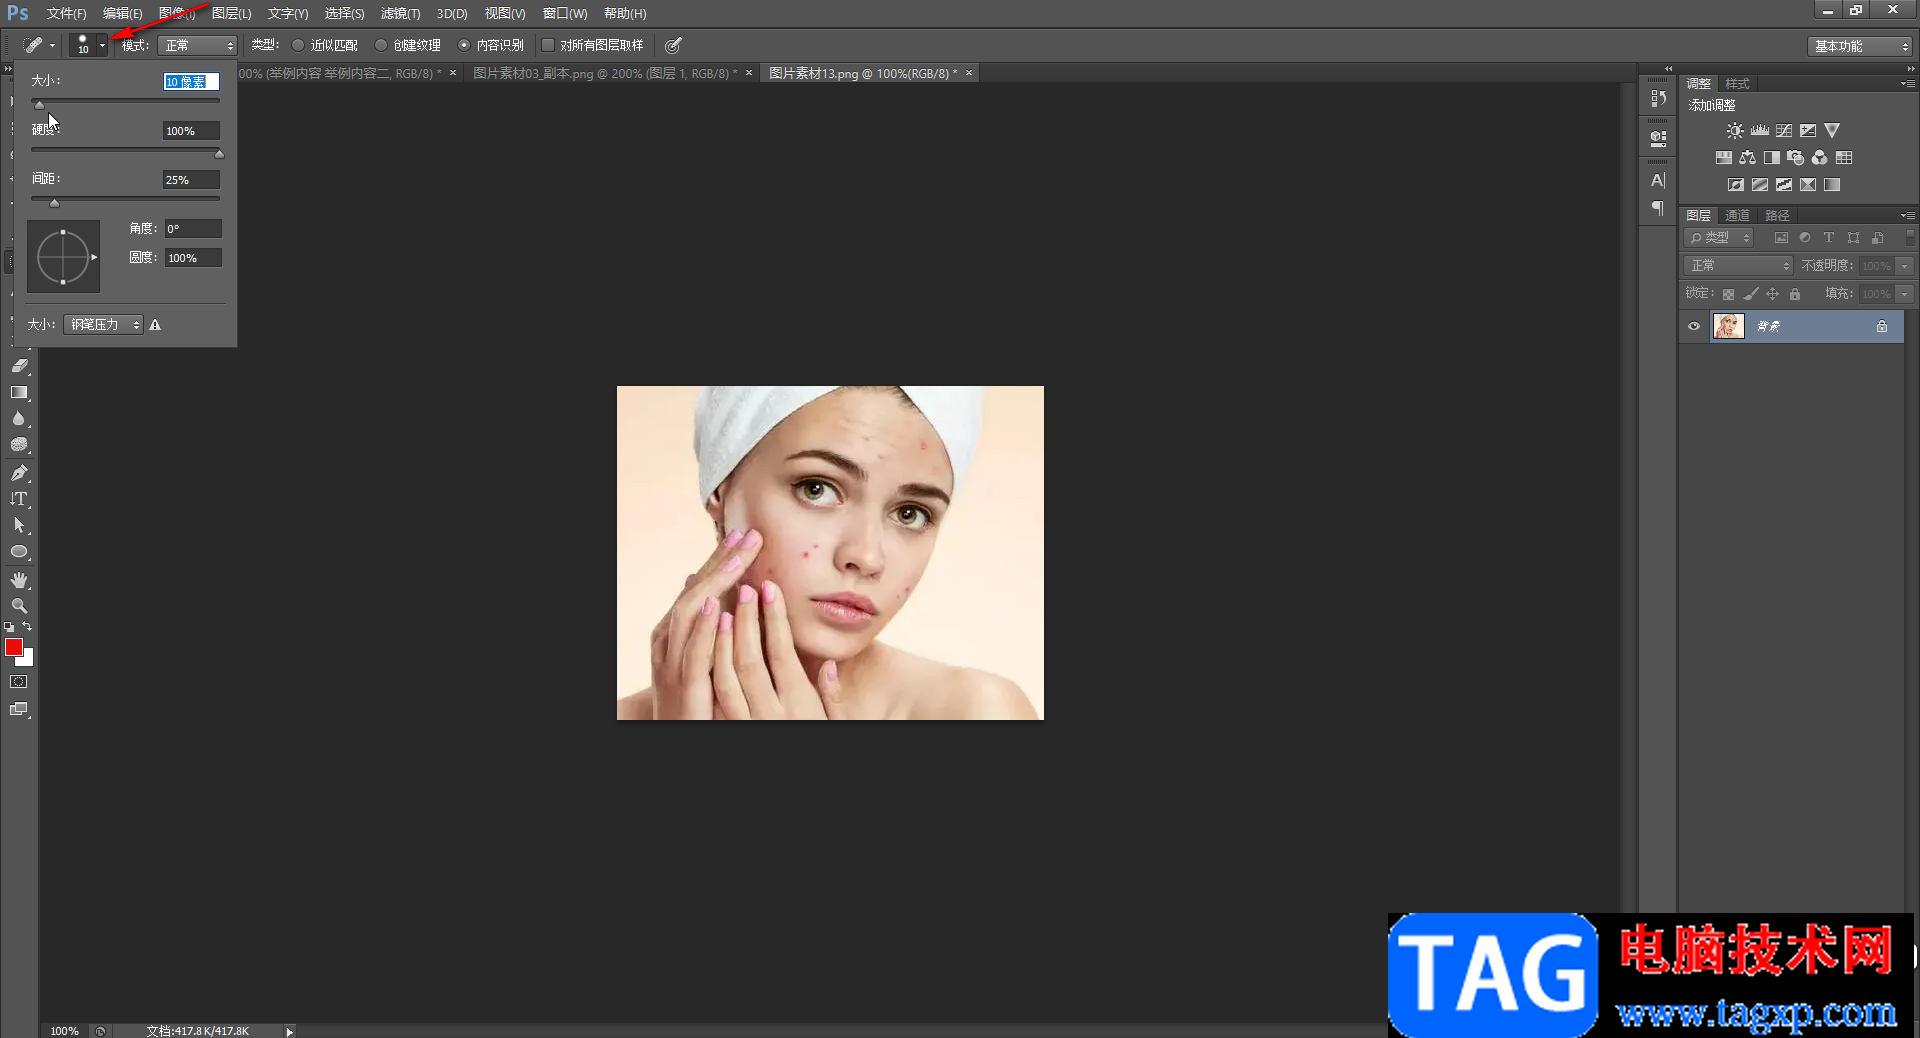Enable 对所有图层取样 checkbox
The height and width of the screenshot is (1038, 1920).
point(548,45)
